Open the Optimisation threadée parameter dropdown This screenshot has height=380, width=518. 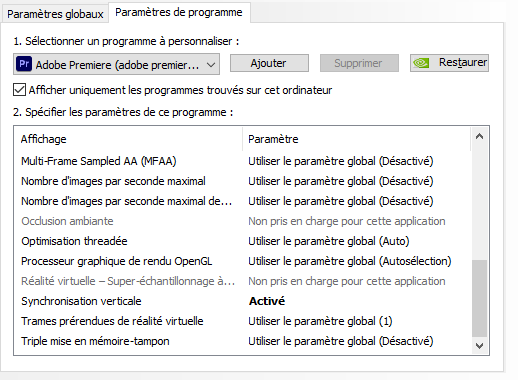click(x=329, y=241)
